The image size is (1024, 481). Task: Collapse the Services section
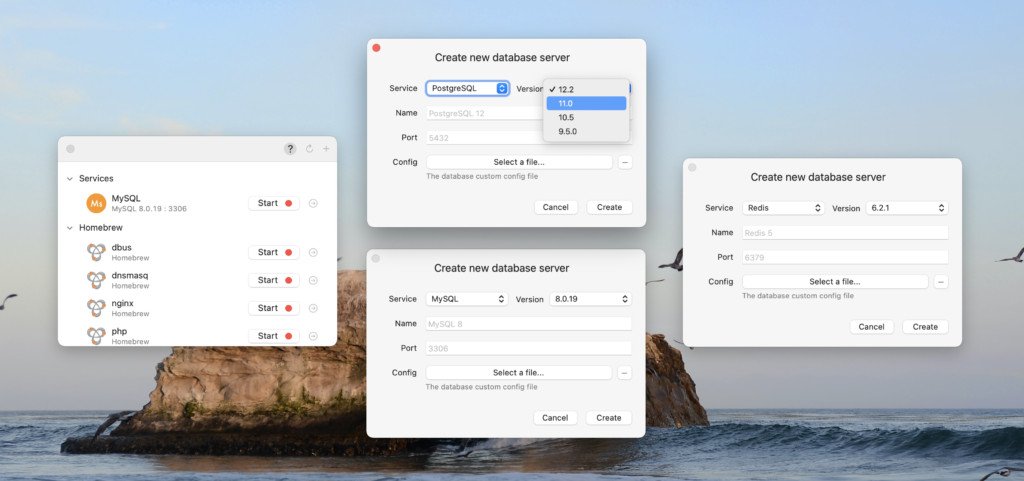click(70, 178)
